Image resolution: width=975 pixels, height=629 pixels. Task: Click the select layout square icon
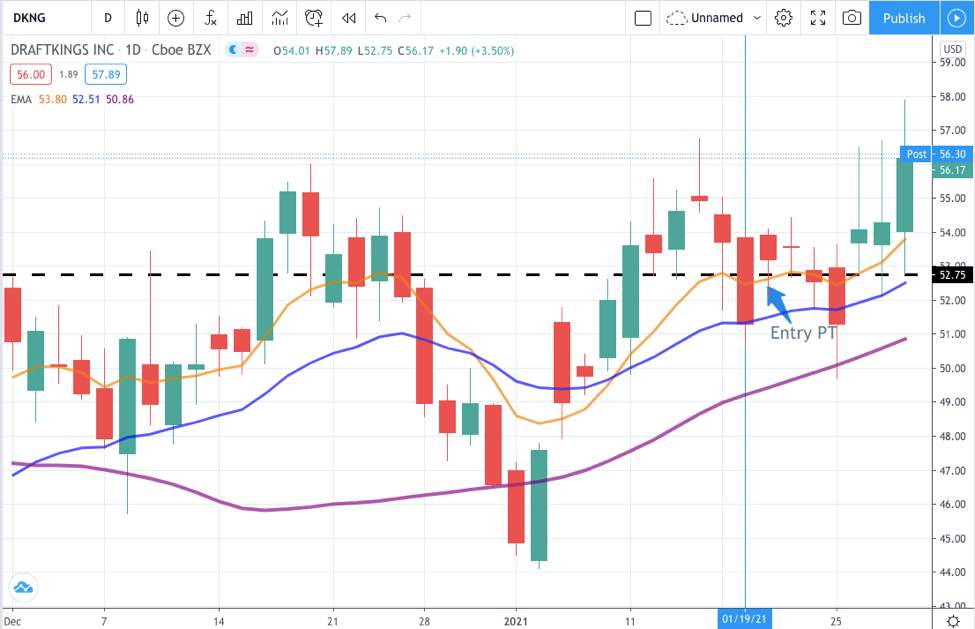643,18
